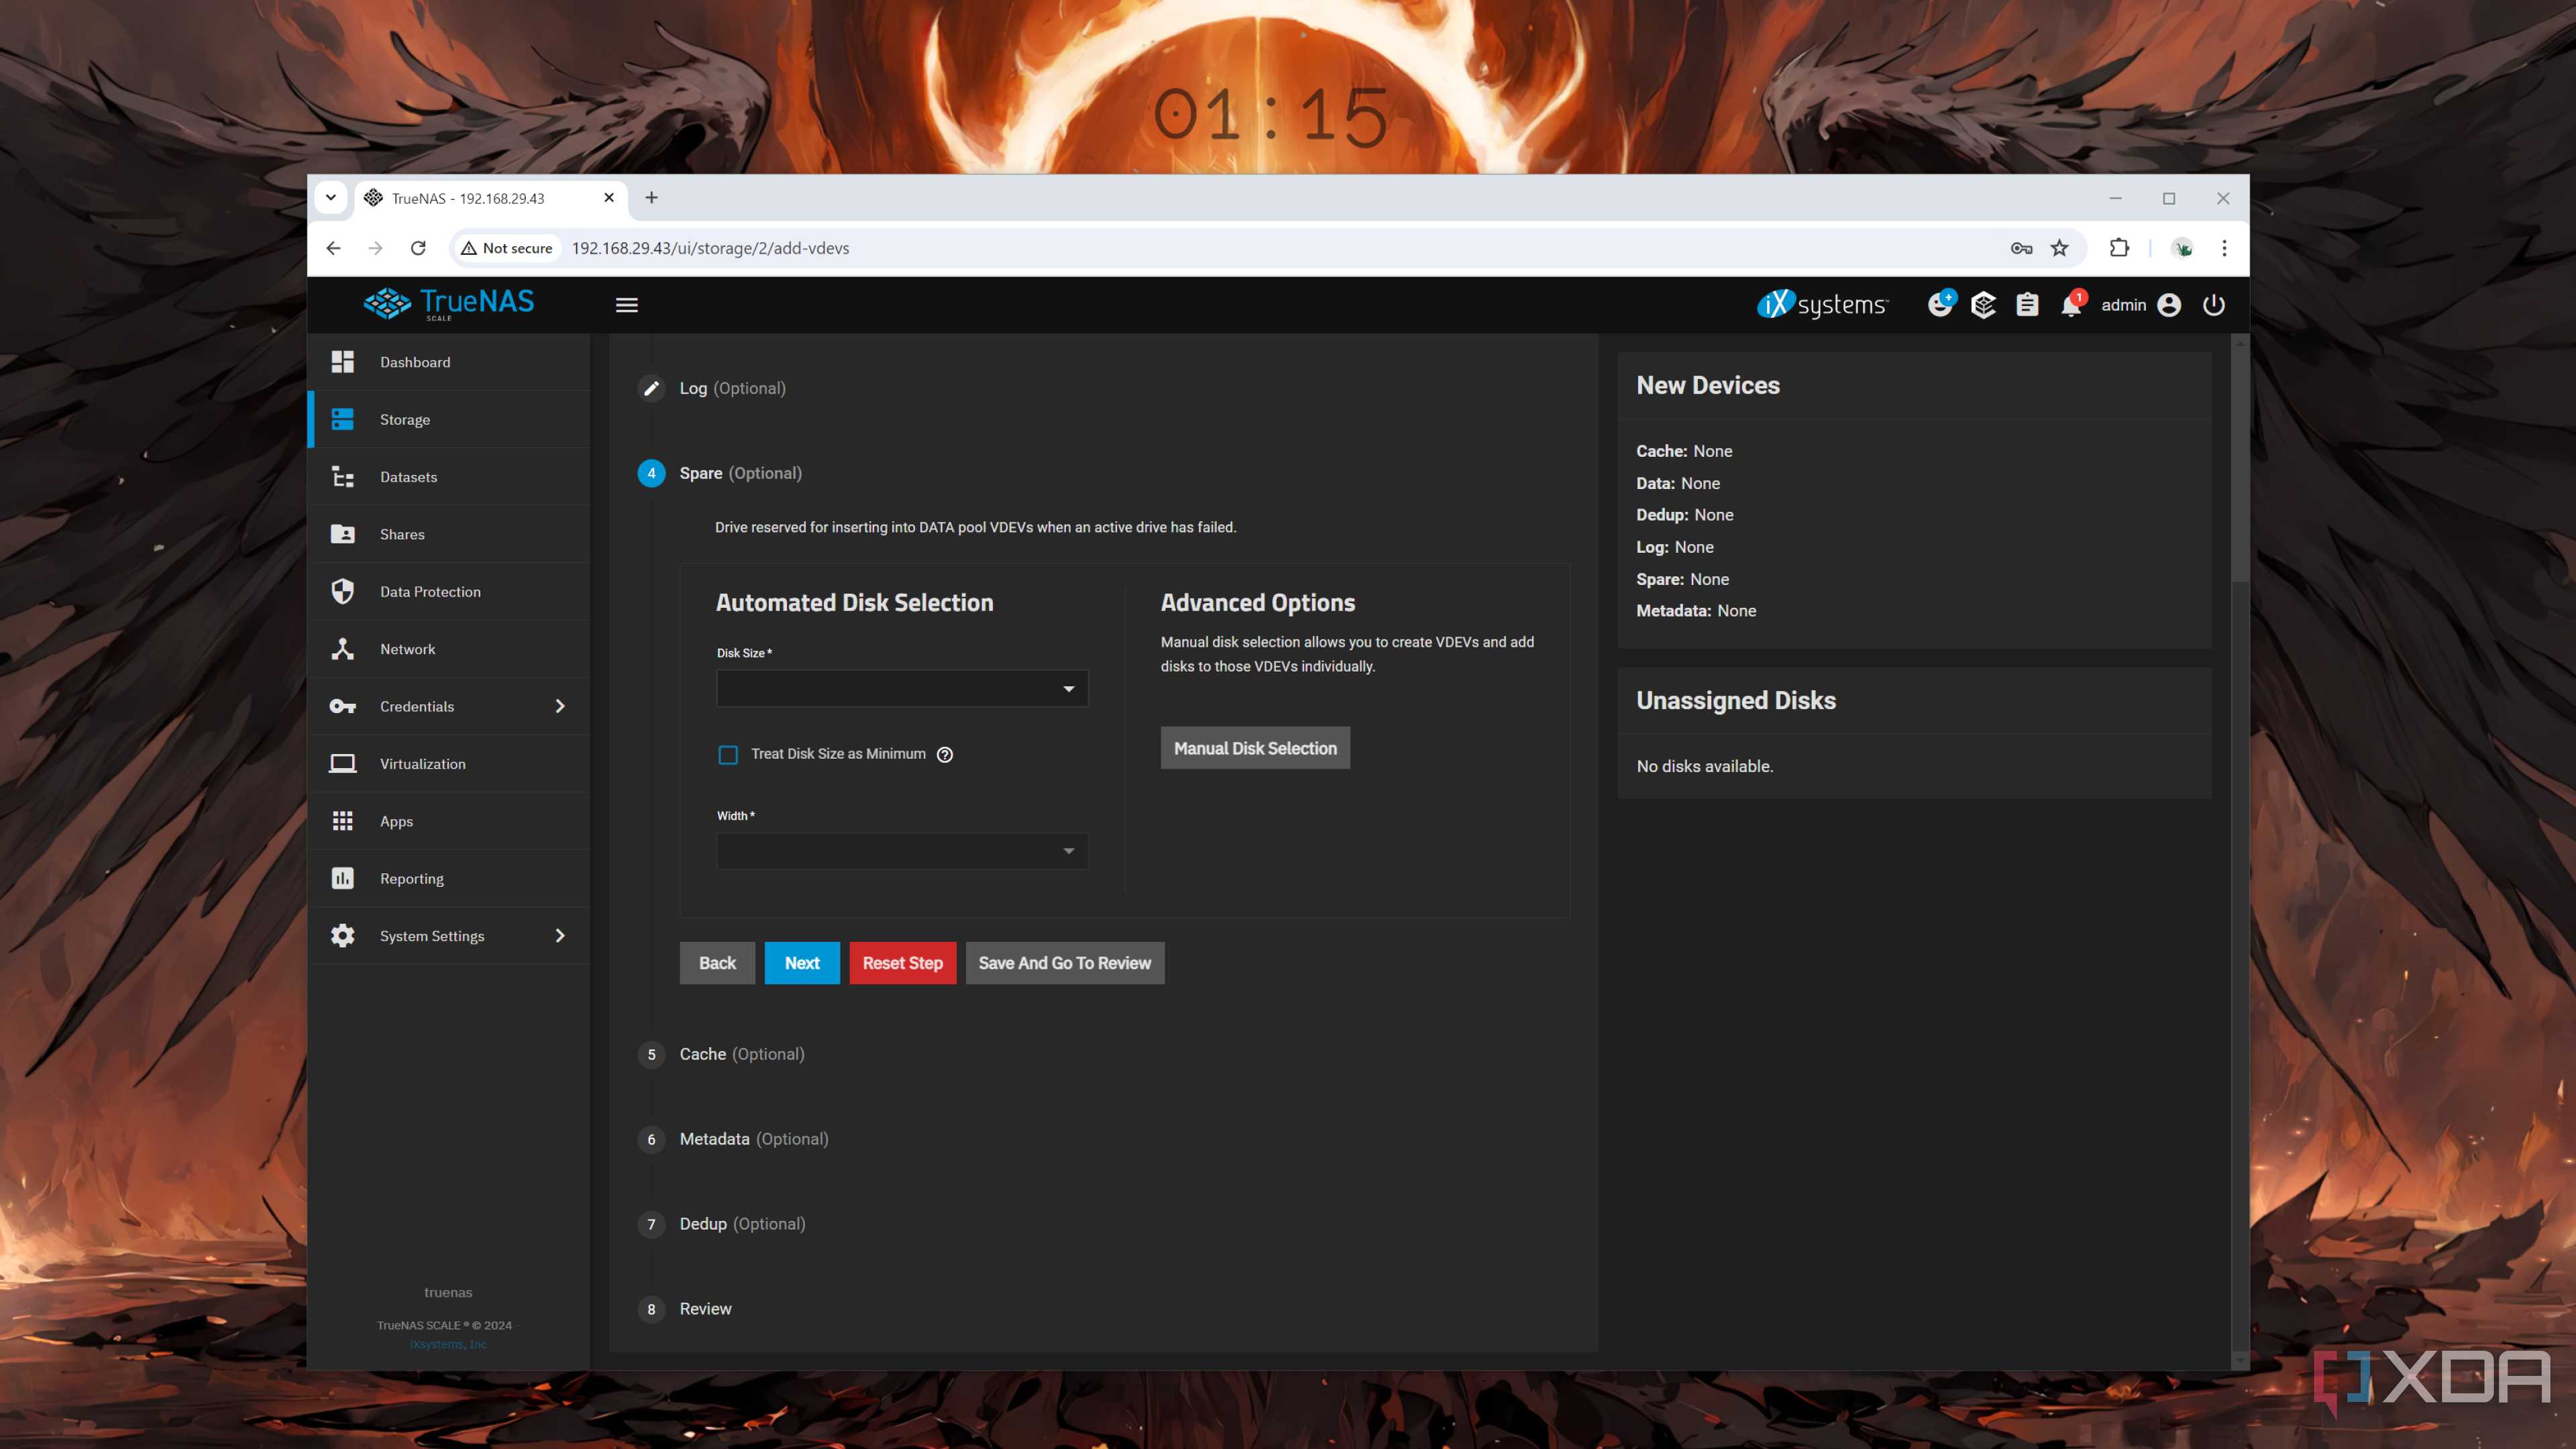Show help for Treat Disk Size as Minimum
Viewport: 2576px width, 1449px height.
pyautogui.click(x=945, y=754)
